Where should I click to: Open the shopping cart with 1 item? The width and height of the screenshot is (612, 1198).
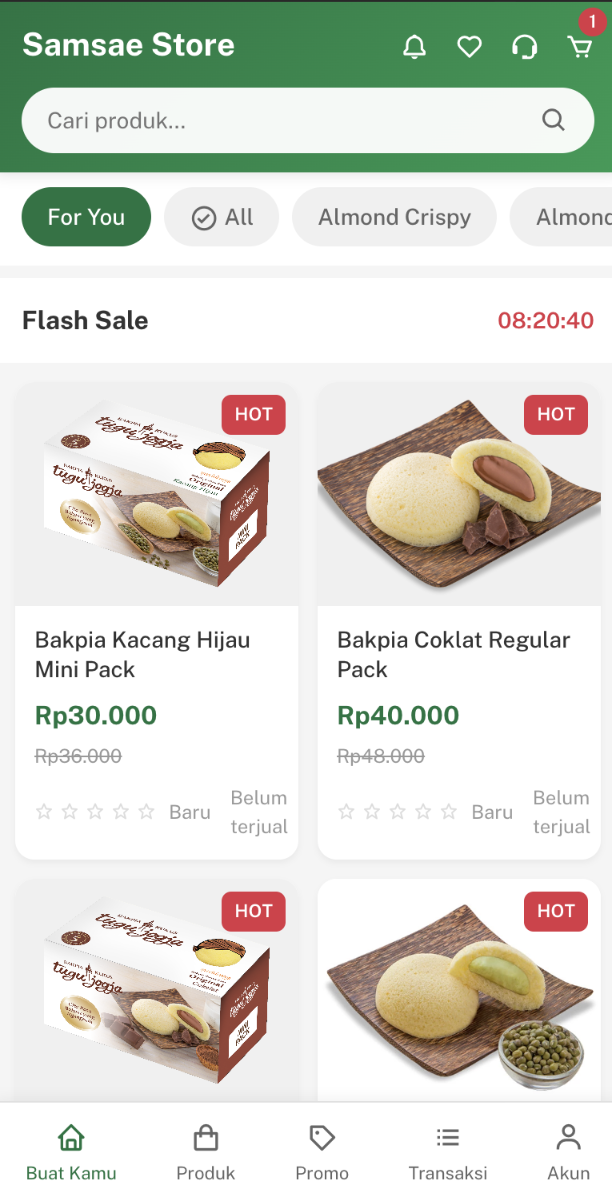(580, 47)
